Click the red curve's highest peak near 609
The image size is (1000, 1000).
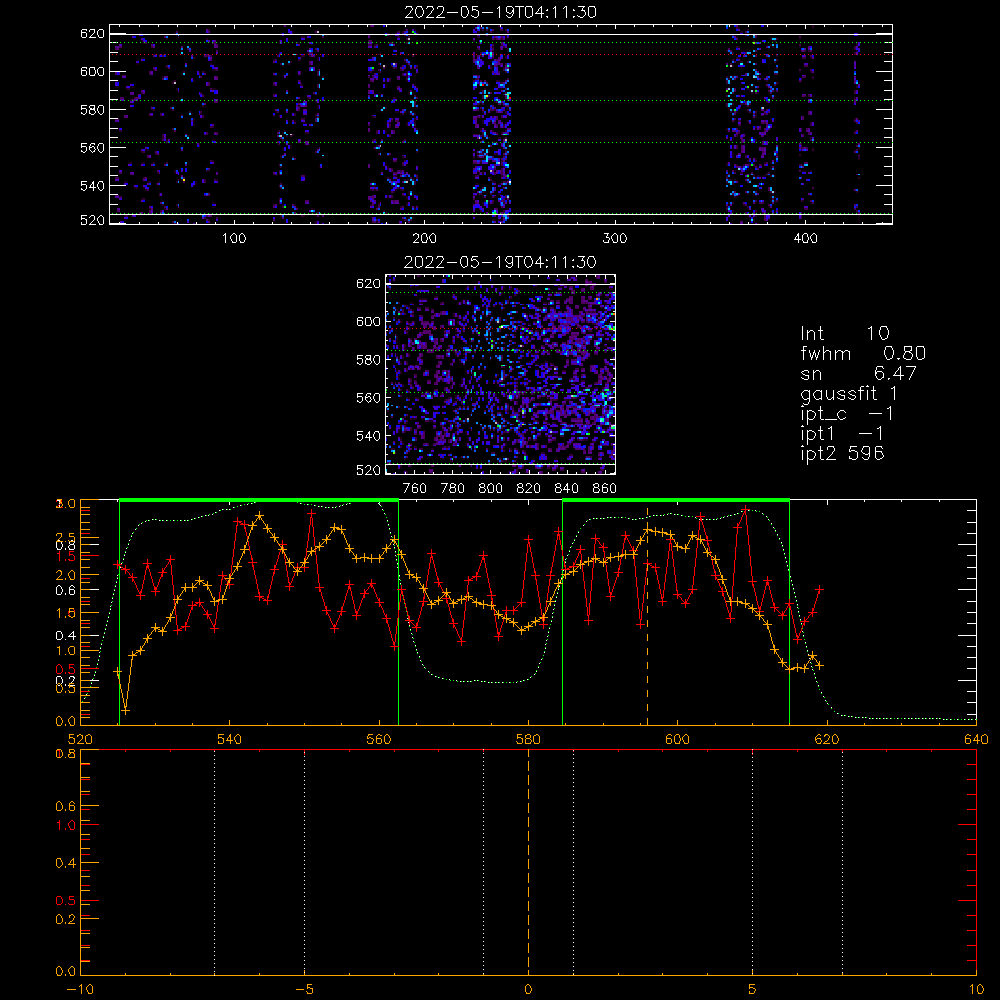pyautogui.click(x=745, y=510)
